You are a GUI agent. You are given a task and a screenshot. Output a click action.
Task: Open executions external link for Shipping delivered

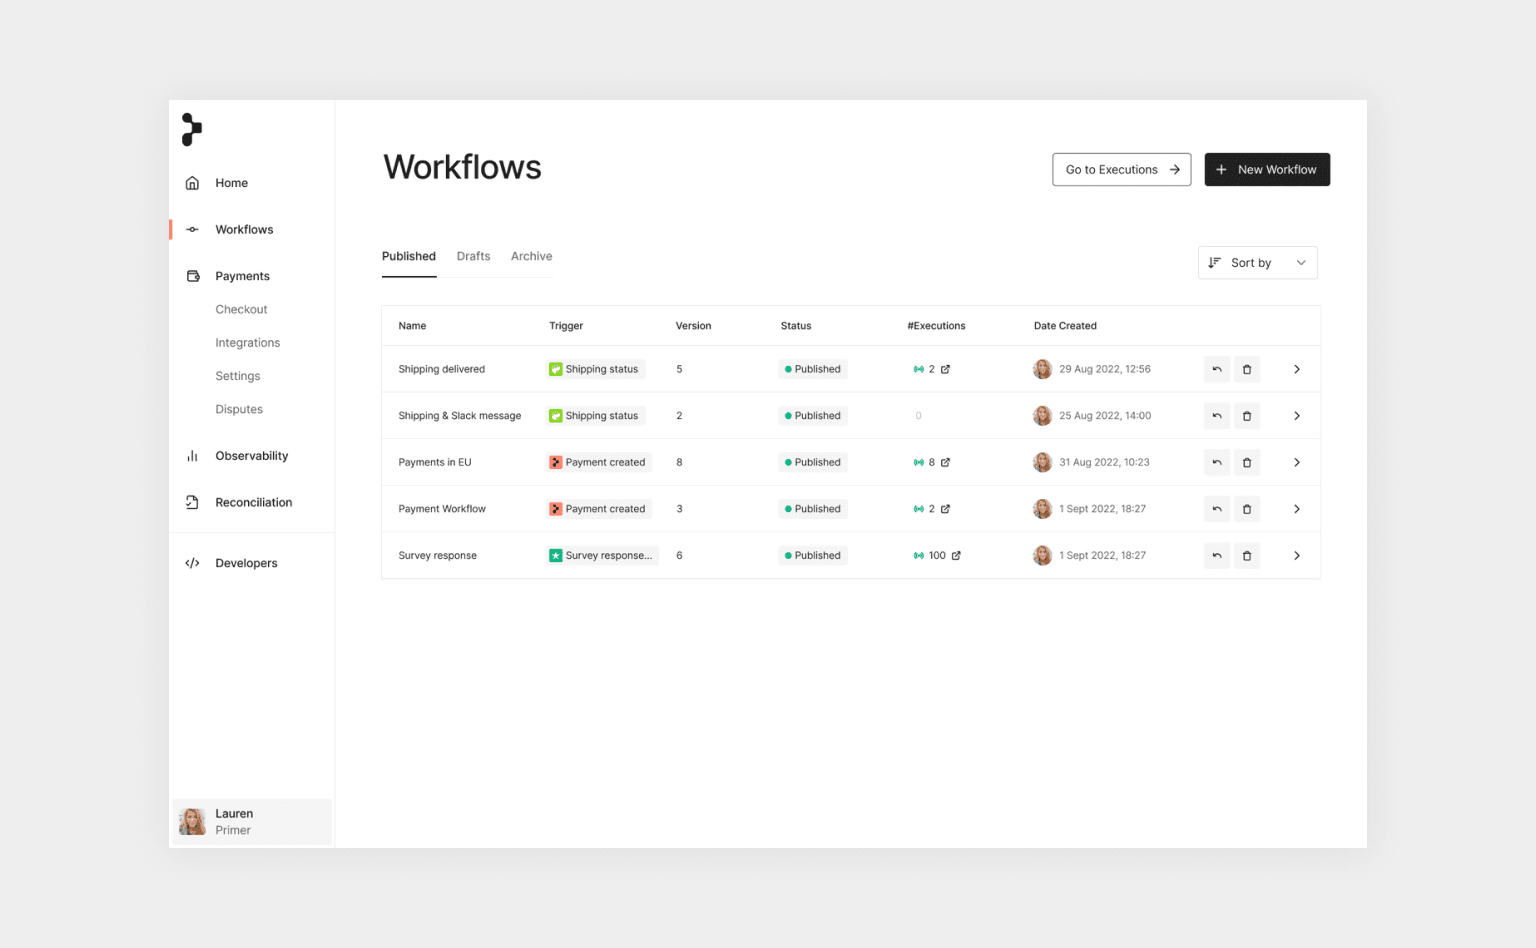[946, 369]
